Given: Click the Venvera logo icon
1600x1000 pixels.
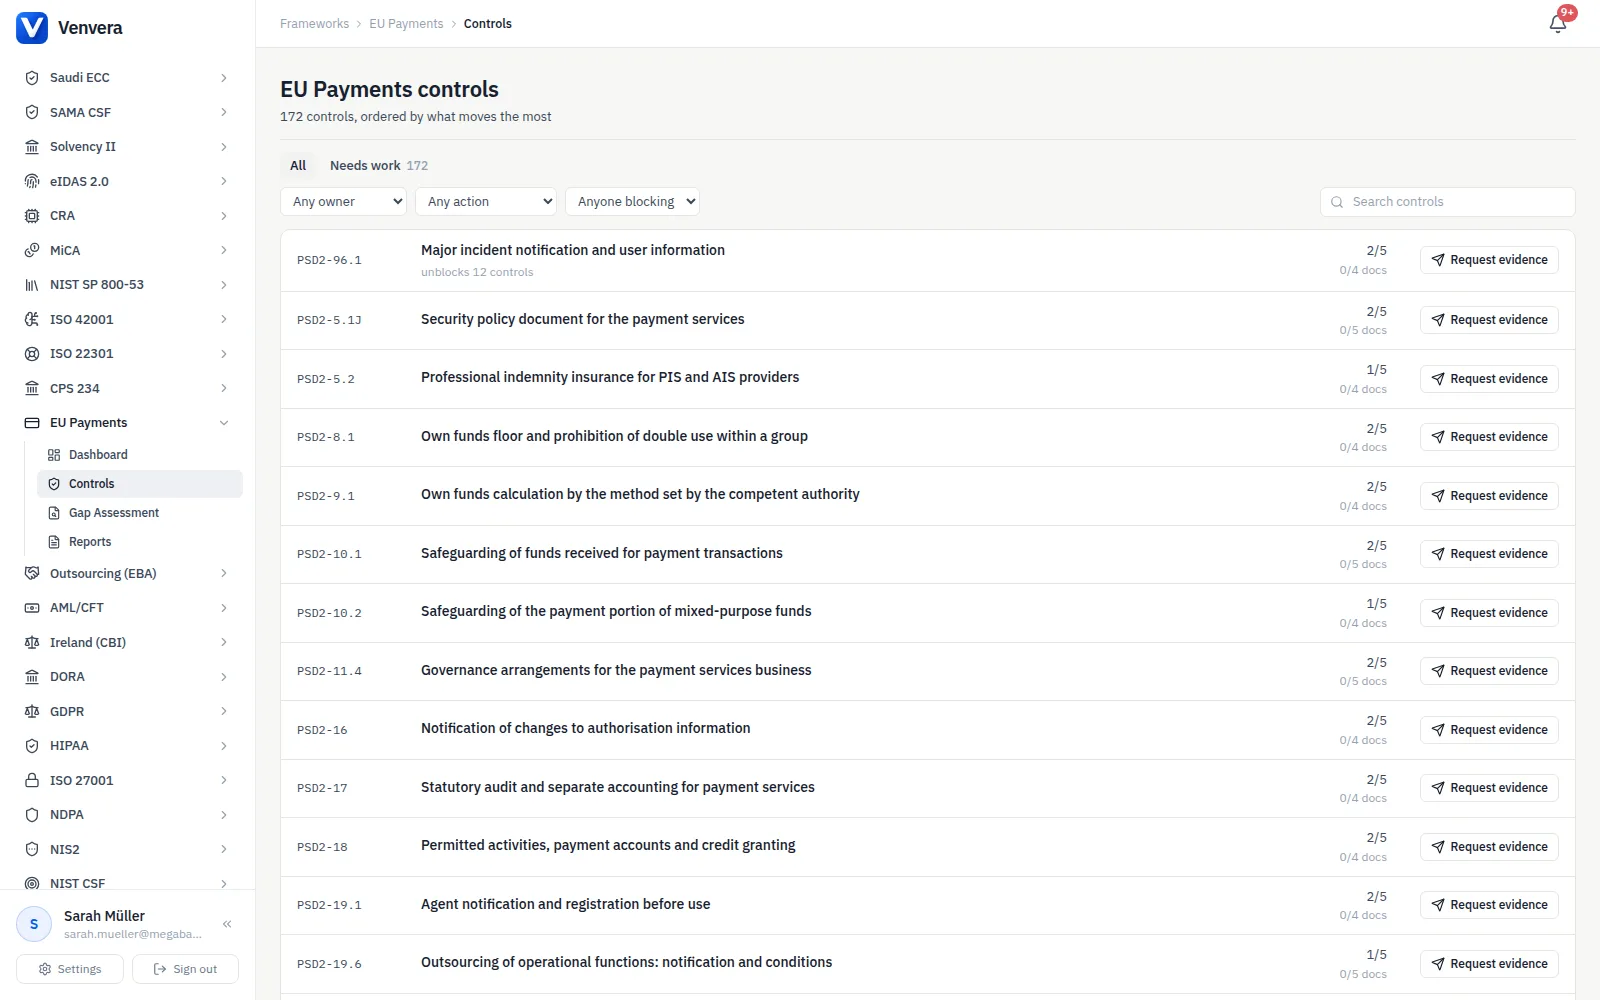Looking at the screenshot, I should 32,28.
